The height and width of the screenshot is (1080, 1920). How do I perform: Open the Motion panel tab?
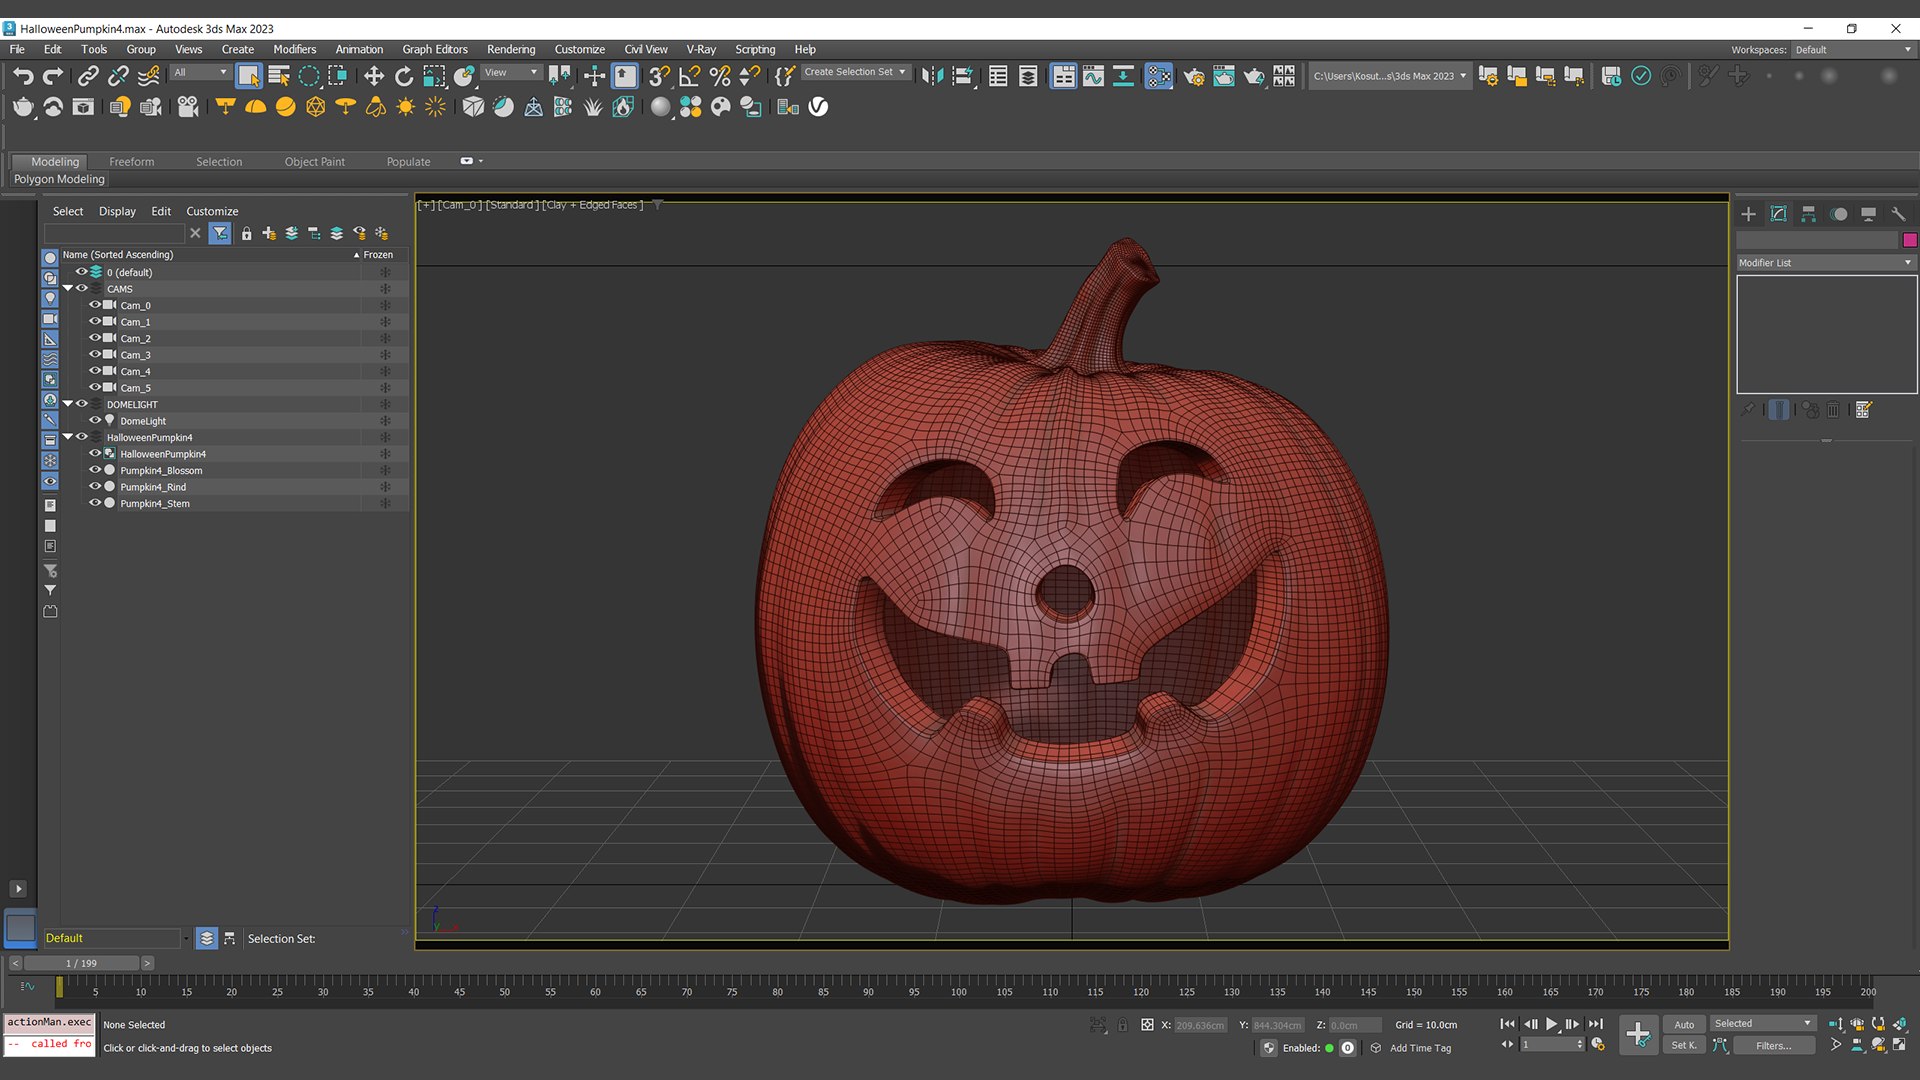[1838, 214]
